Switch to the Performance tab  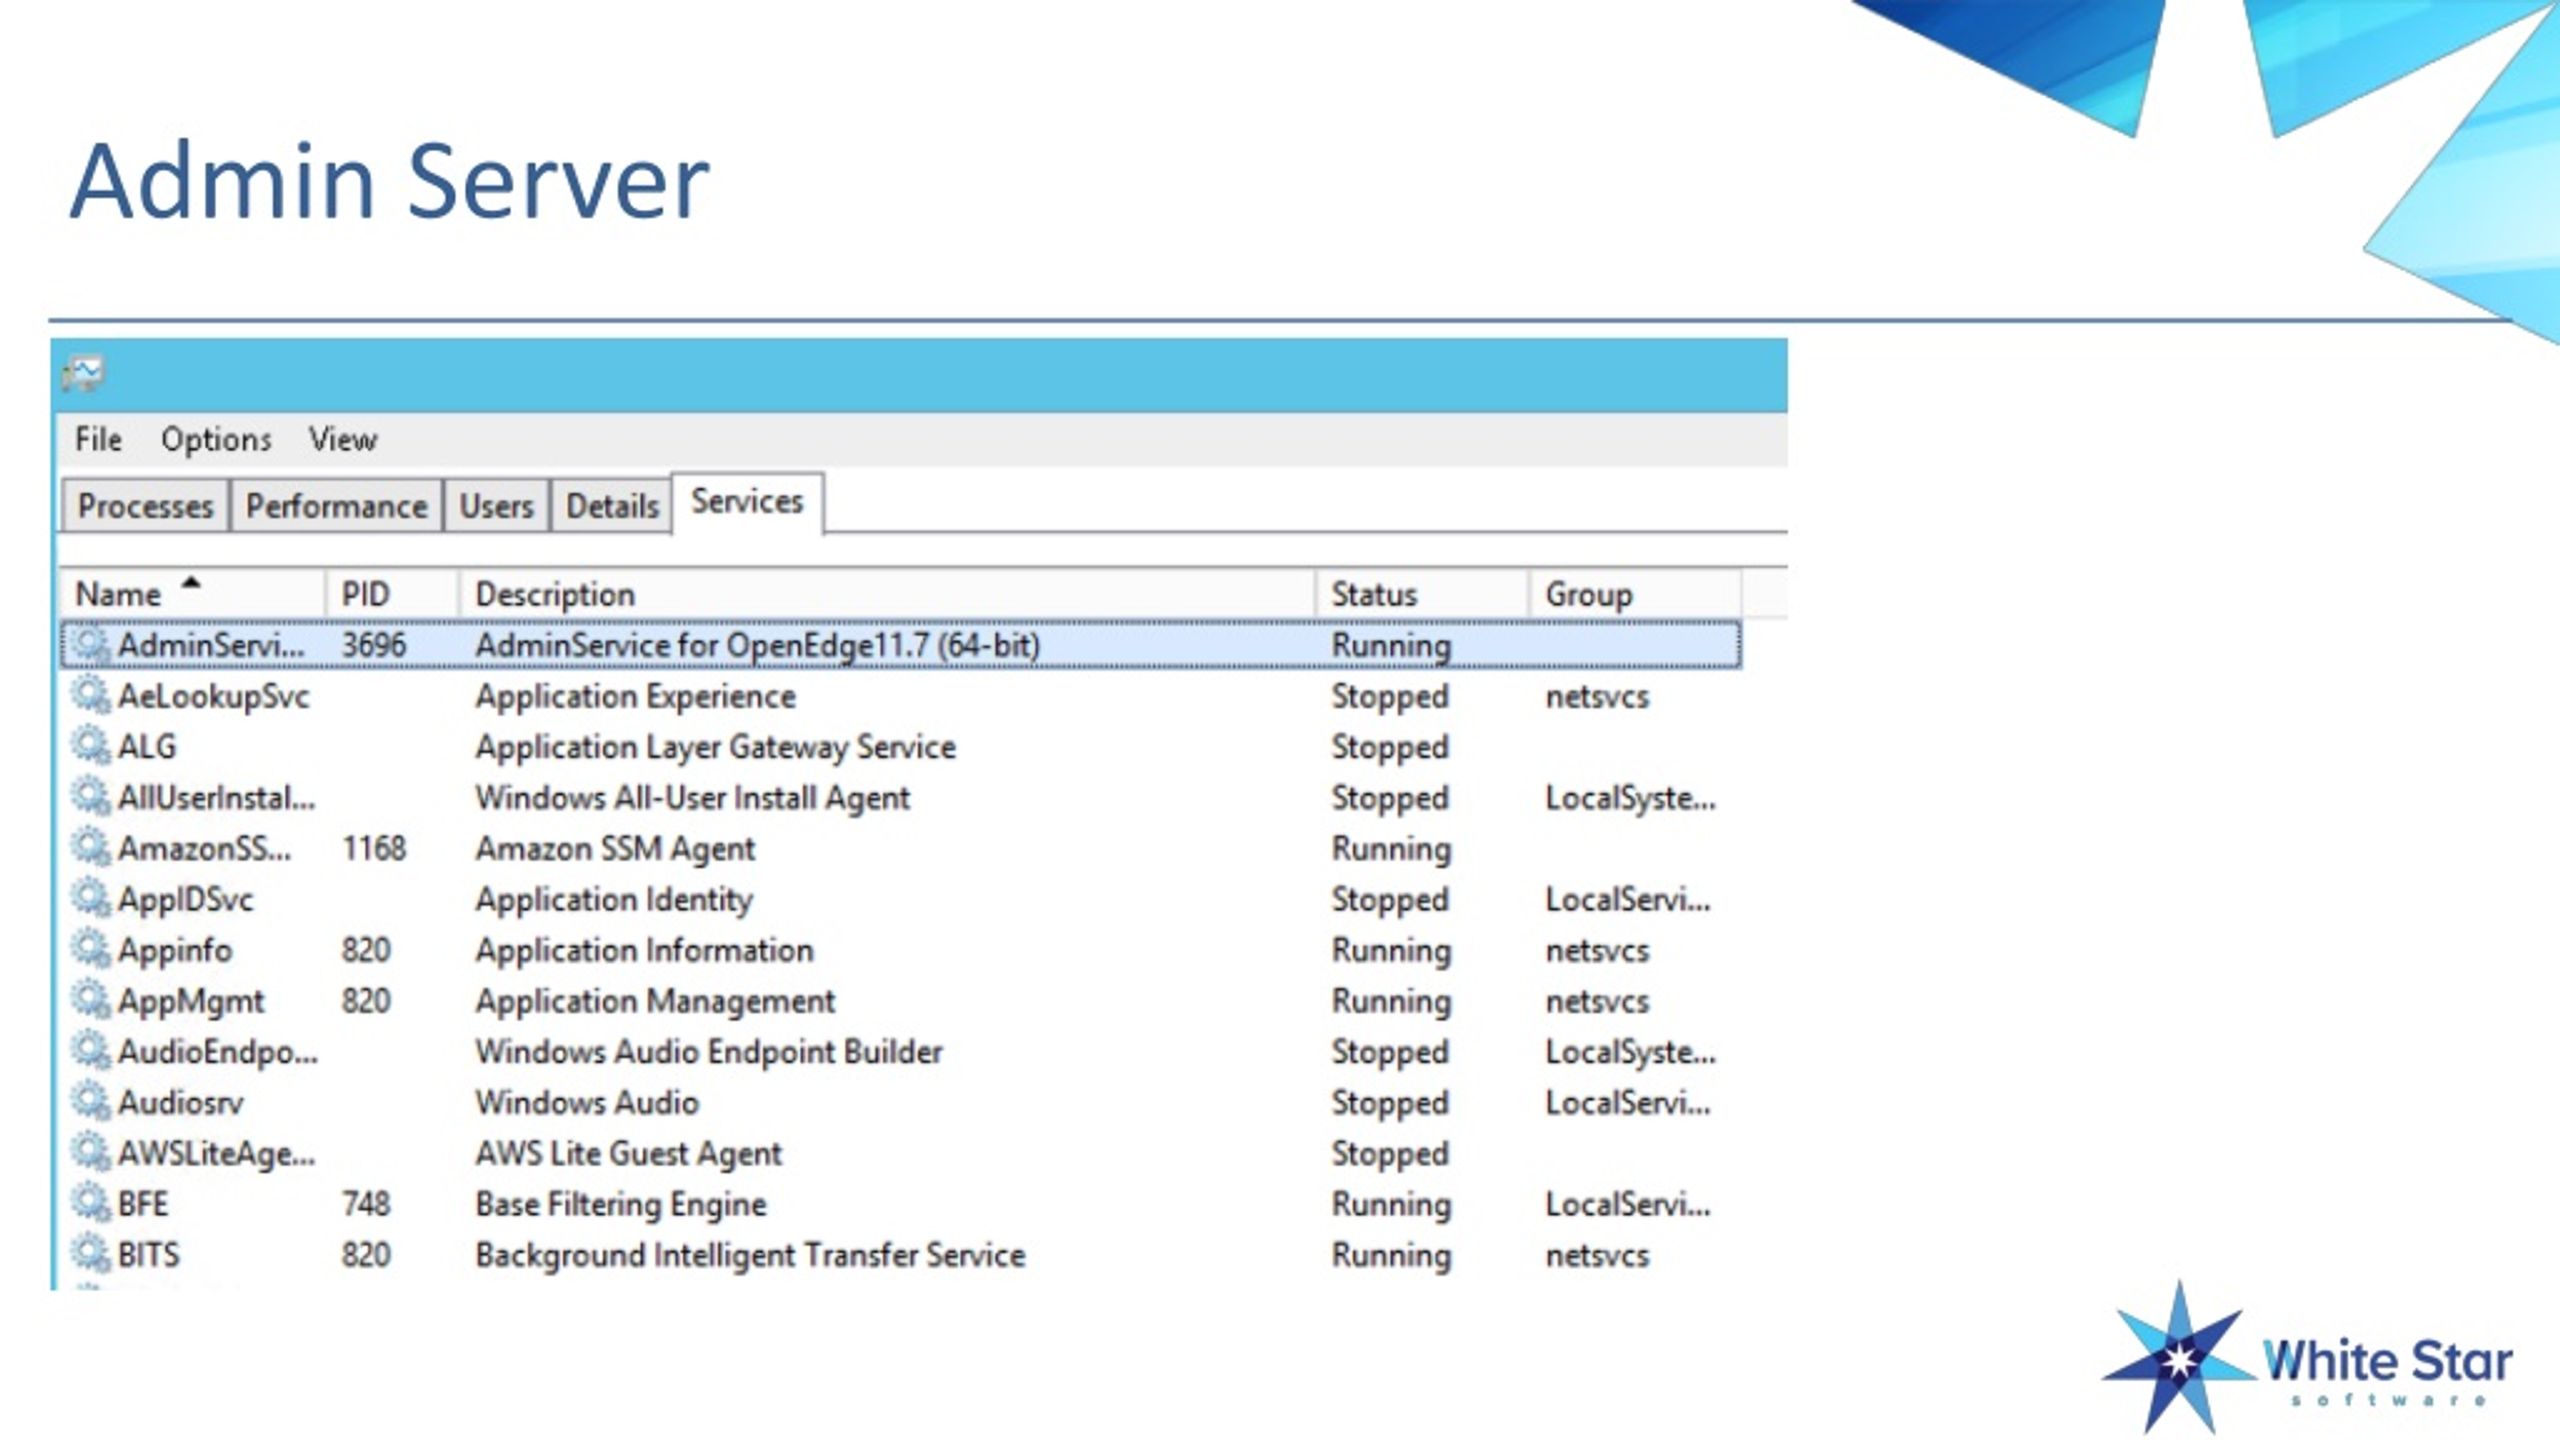[x=337, y=506]
